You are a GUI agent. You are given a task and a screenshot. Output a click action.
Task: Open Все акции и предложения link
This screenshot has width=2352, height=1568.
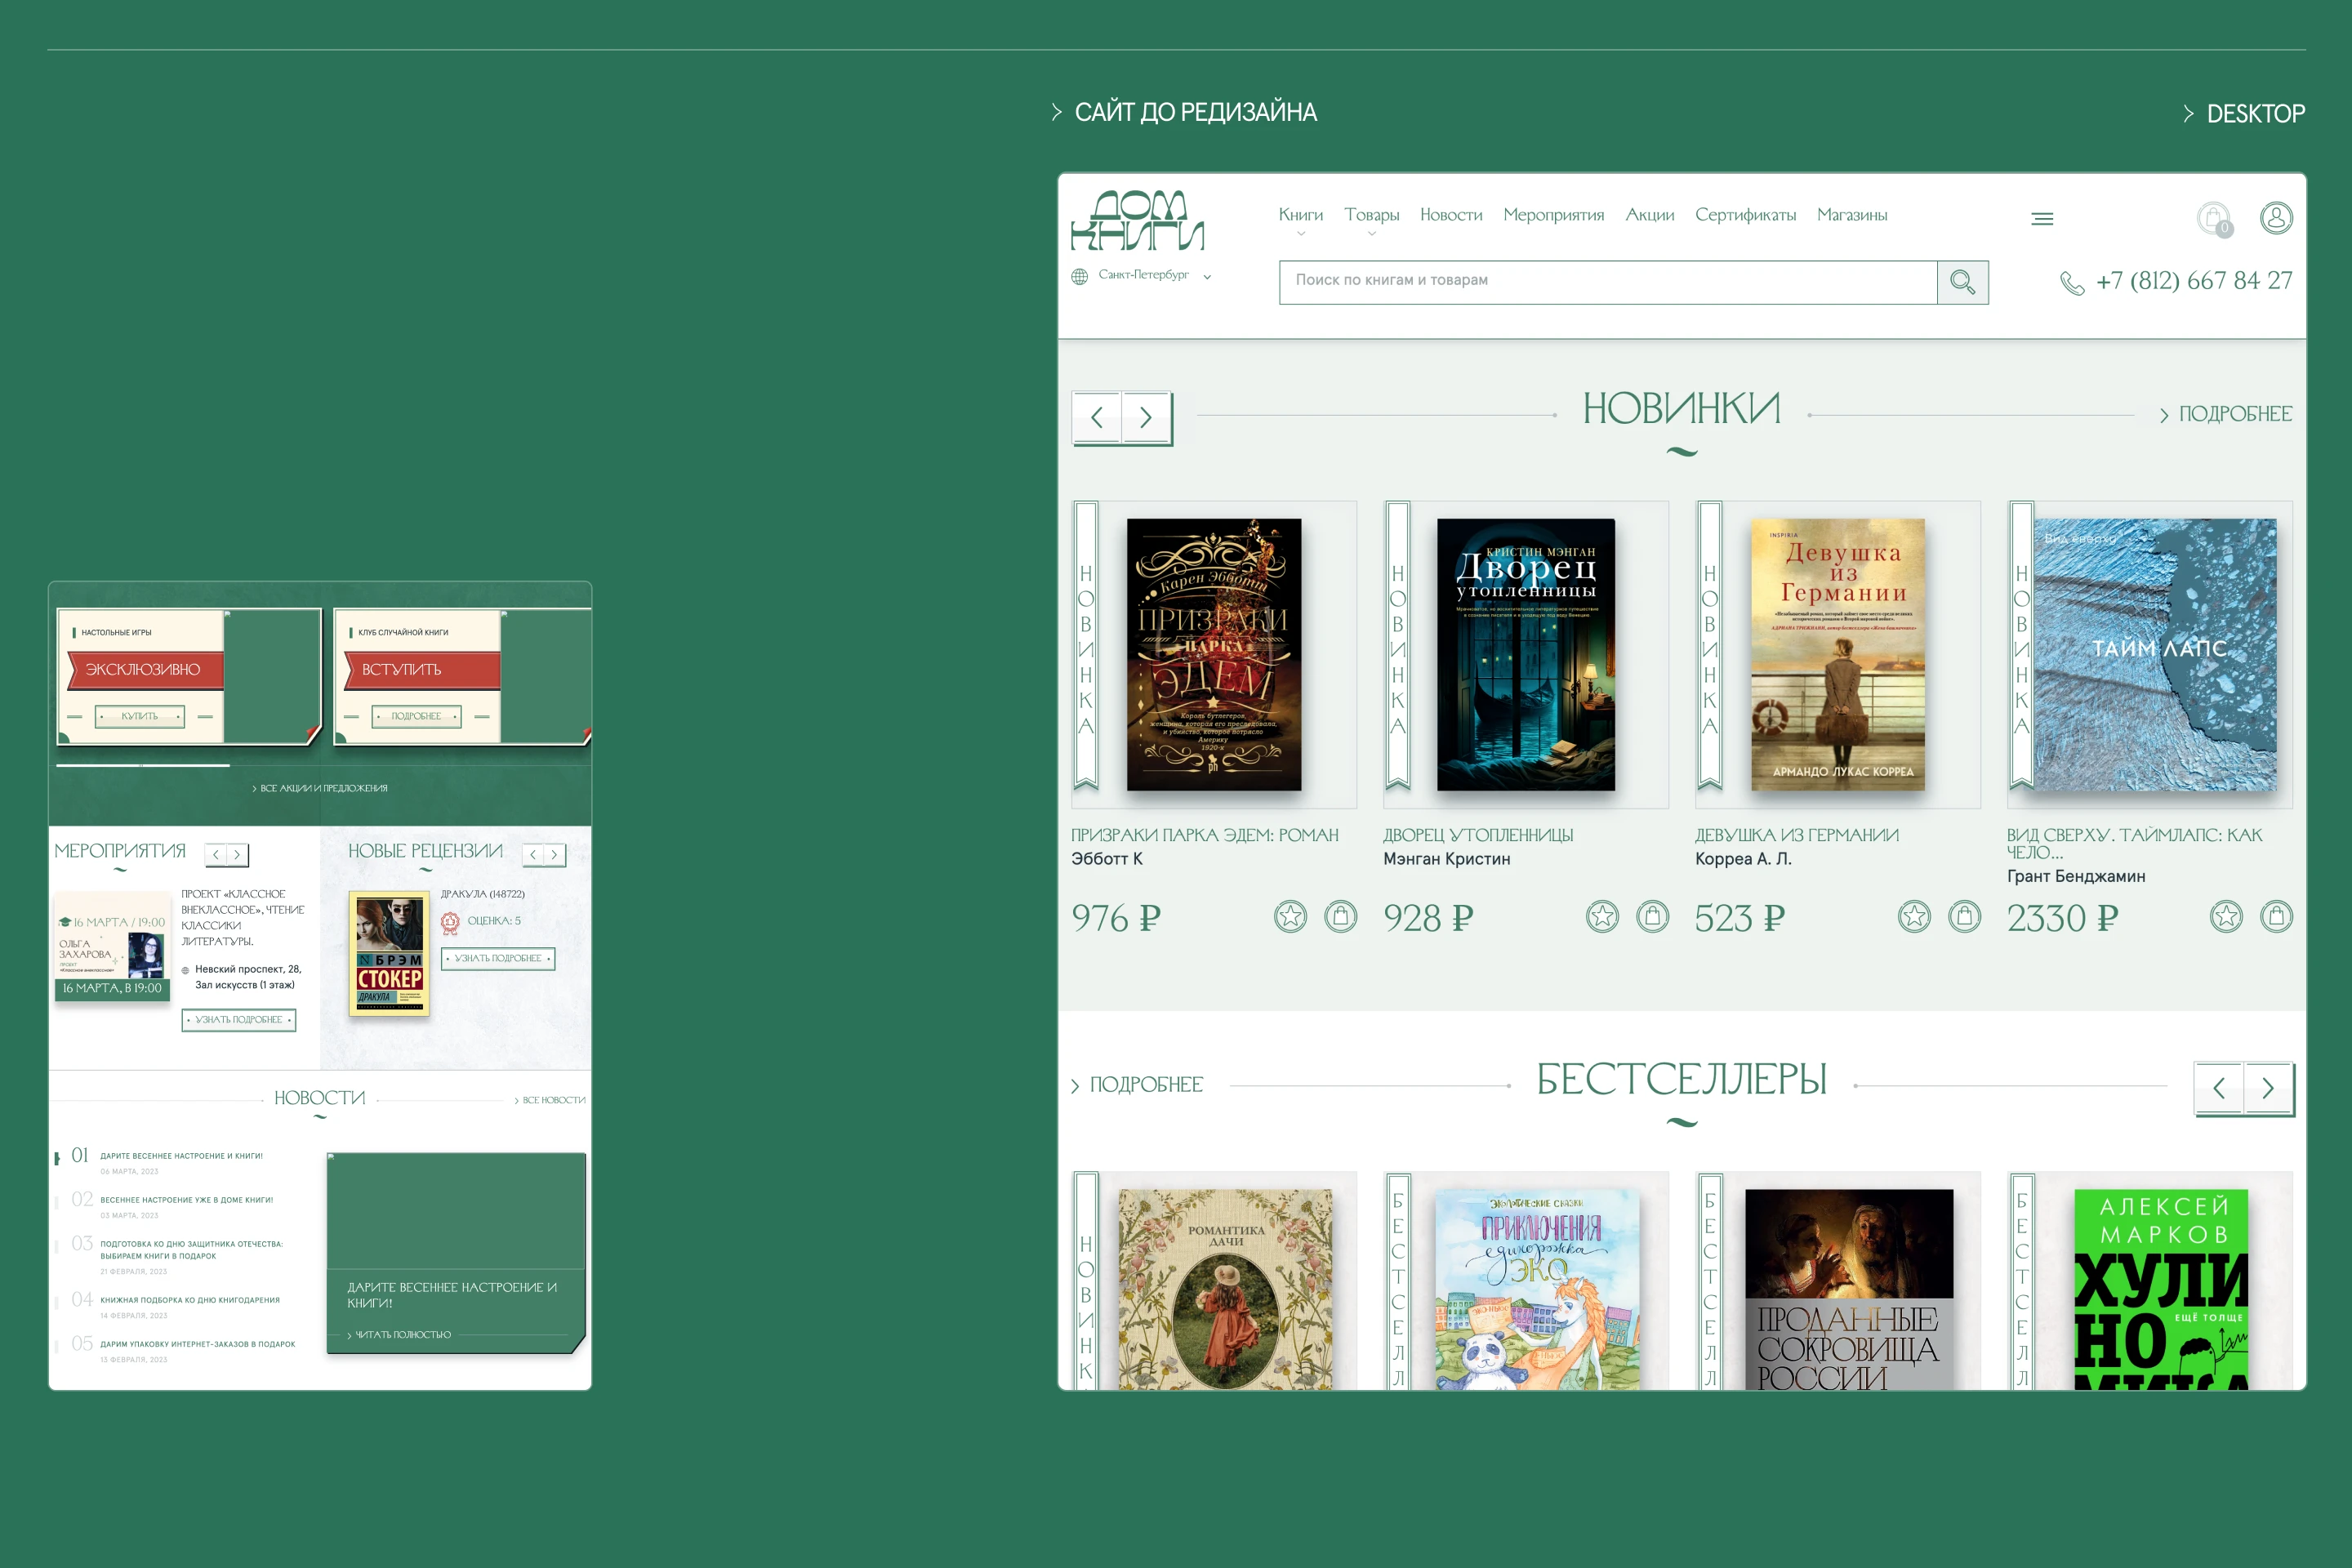[320, 789]
